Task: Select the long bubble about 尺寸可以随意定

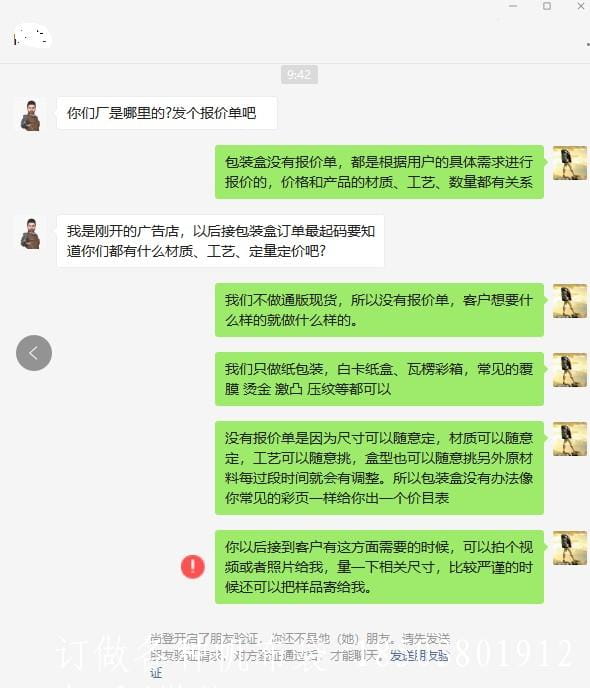Action: pyautogui.click(x=379, y=468)
